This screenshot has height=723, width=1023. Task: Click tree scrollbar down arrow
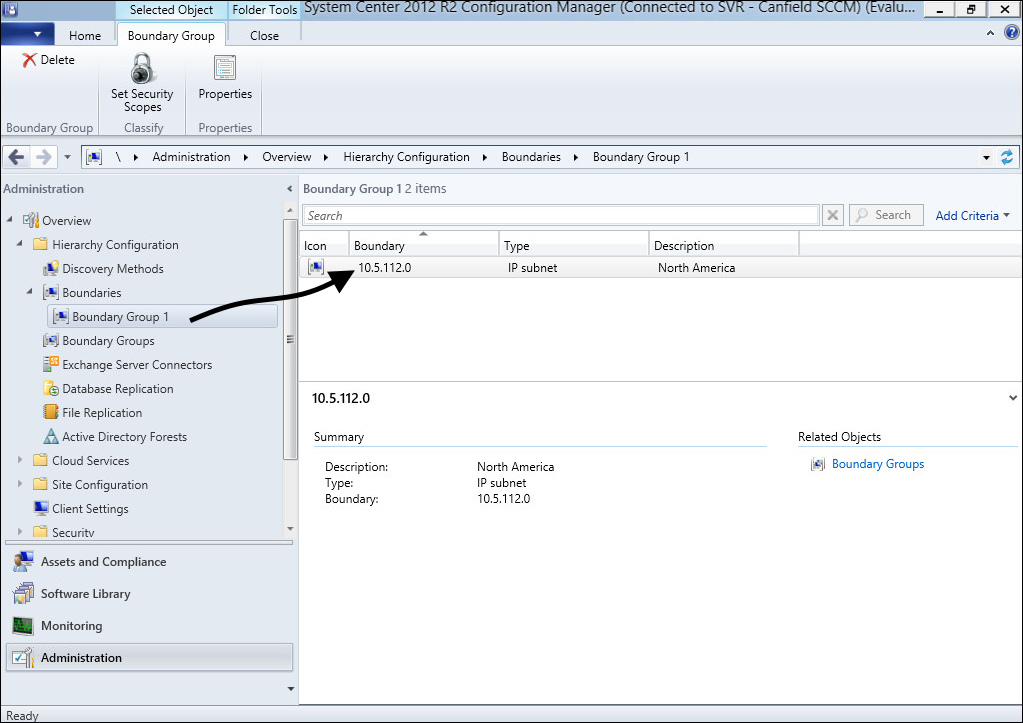point(290,529)
